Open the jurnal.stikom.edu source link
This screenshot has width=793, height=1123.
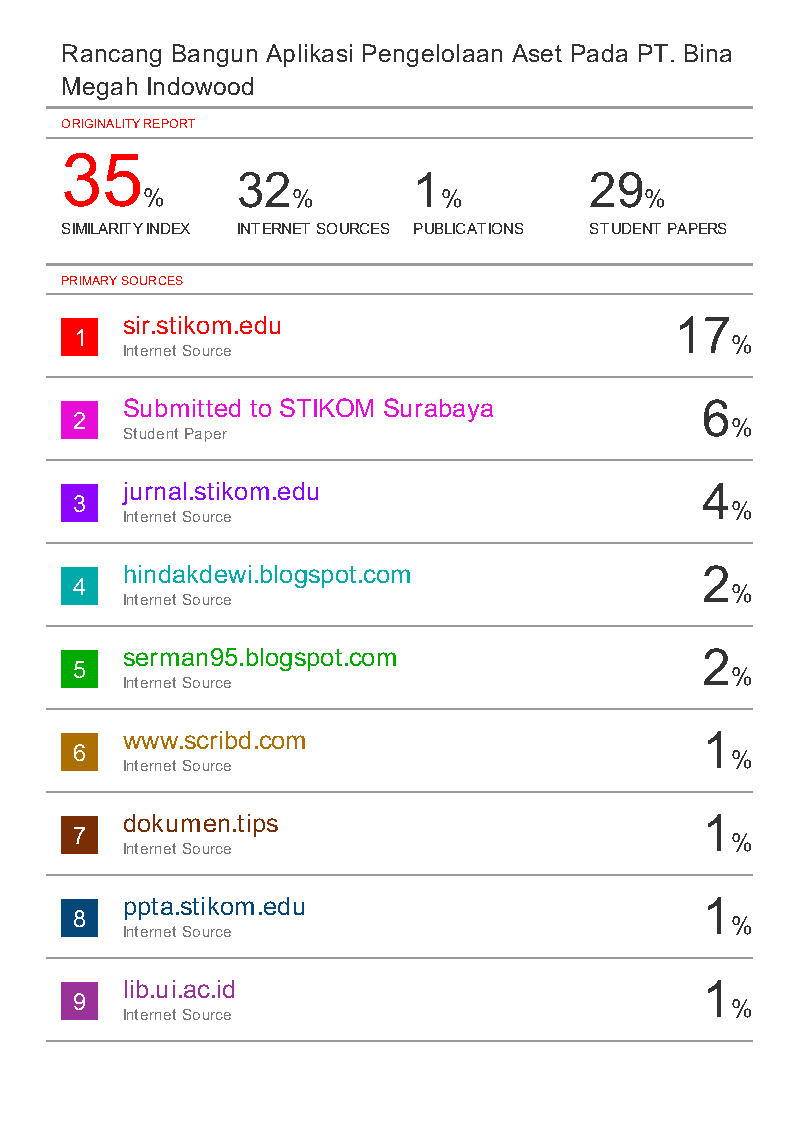pyautogui.click(x=221, y=492)
